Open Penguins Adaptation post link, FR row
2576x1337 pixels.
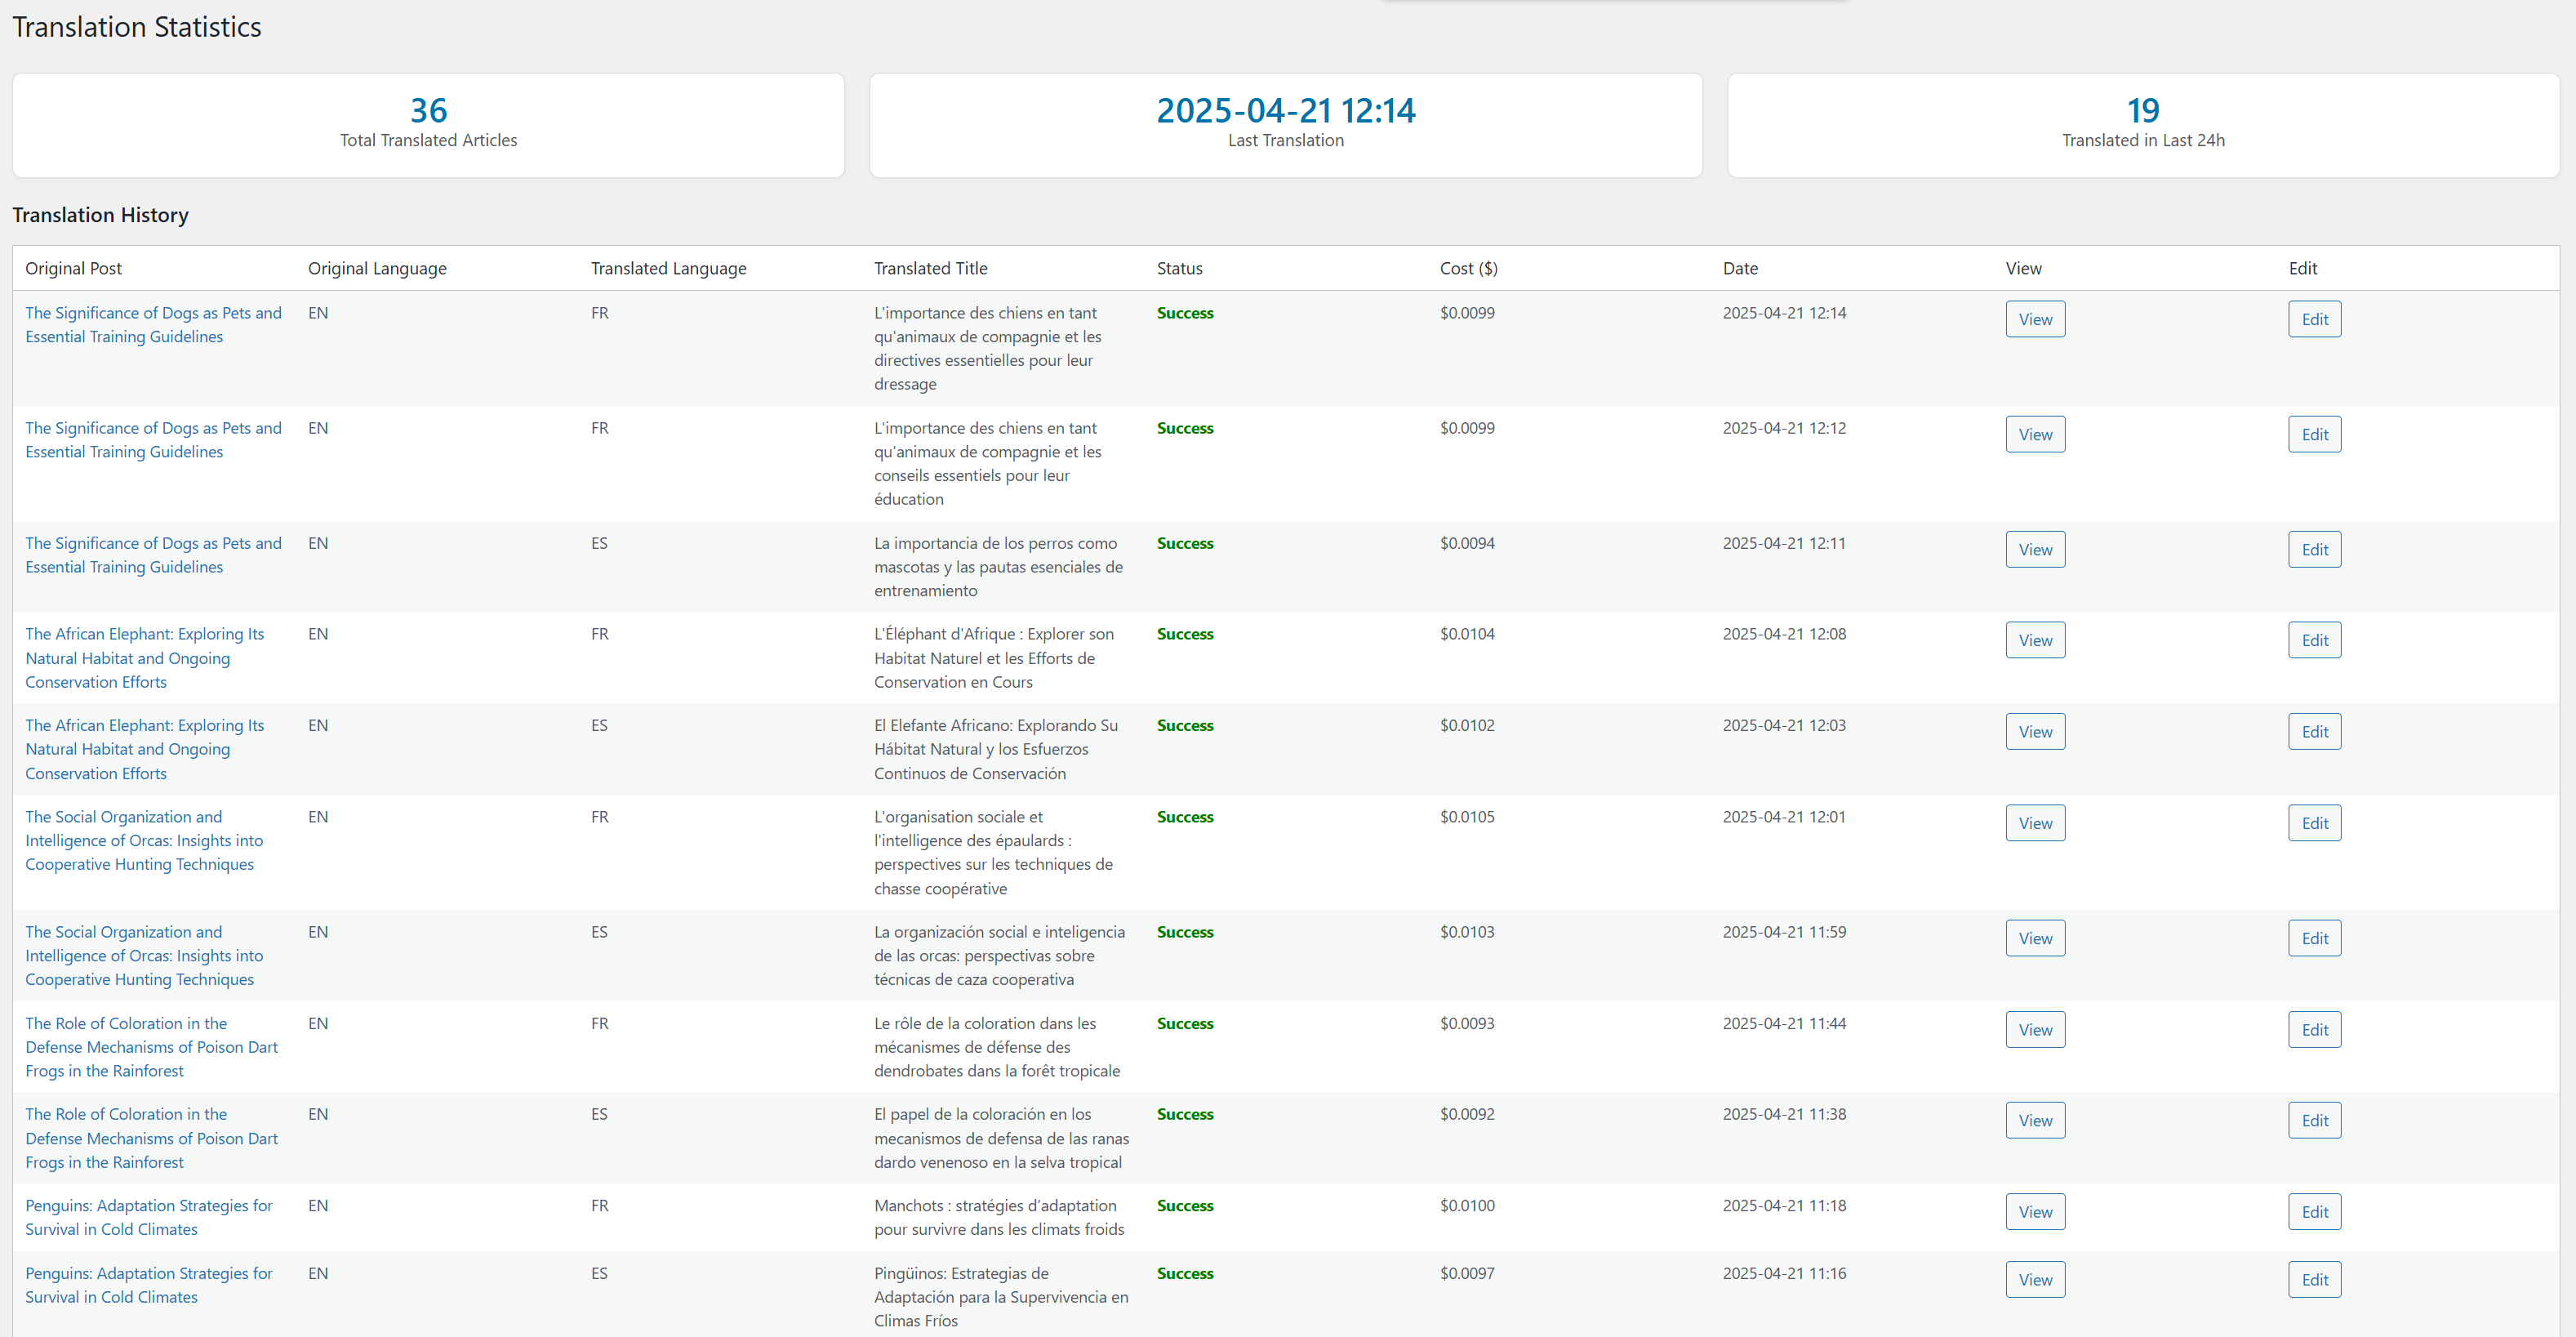149,1217
